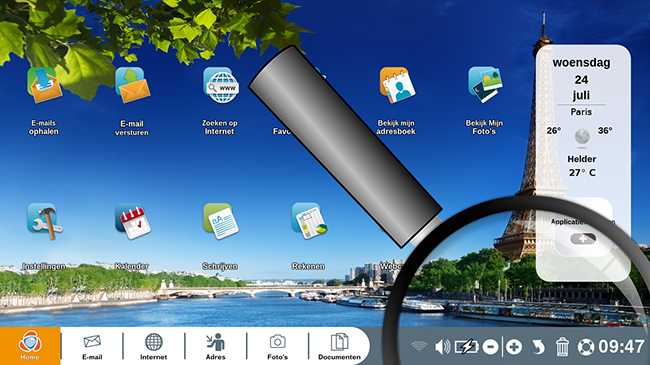Open the Rekenen spreadsheet icon
Image resolution: width=650 pixels, height=365 pixels.
coord(309,221)
